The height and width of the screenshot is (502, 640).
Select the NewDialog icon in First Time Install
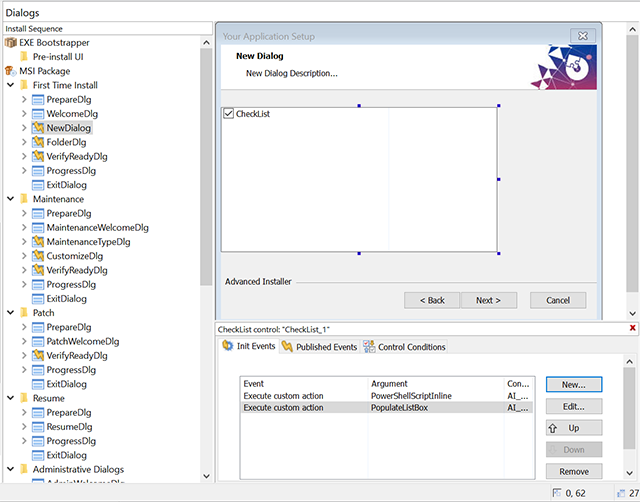38,128
